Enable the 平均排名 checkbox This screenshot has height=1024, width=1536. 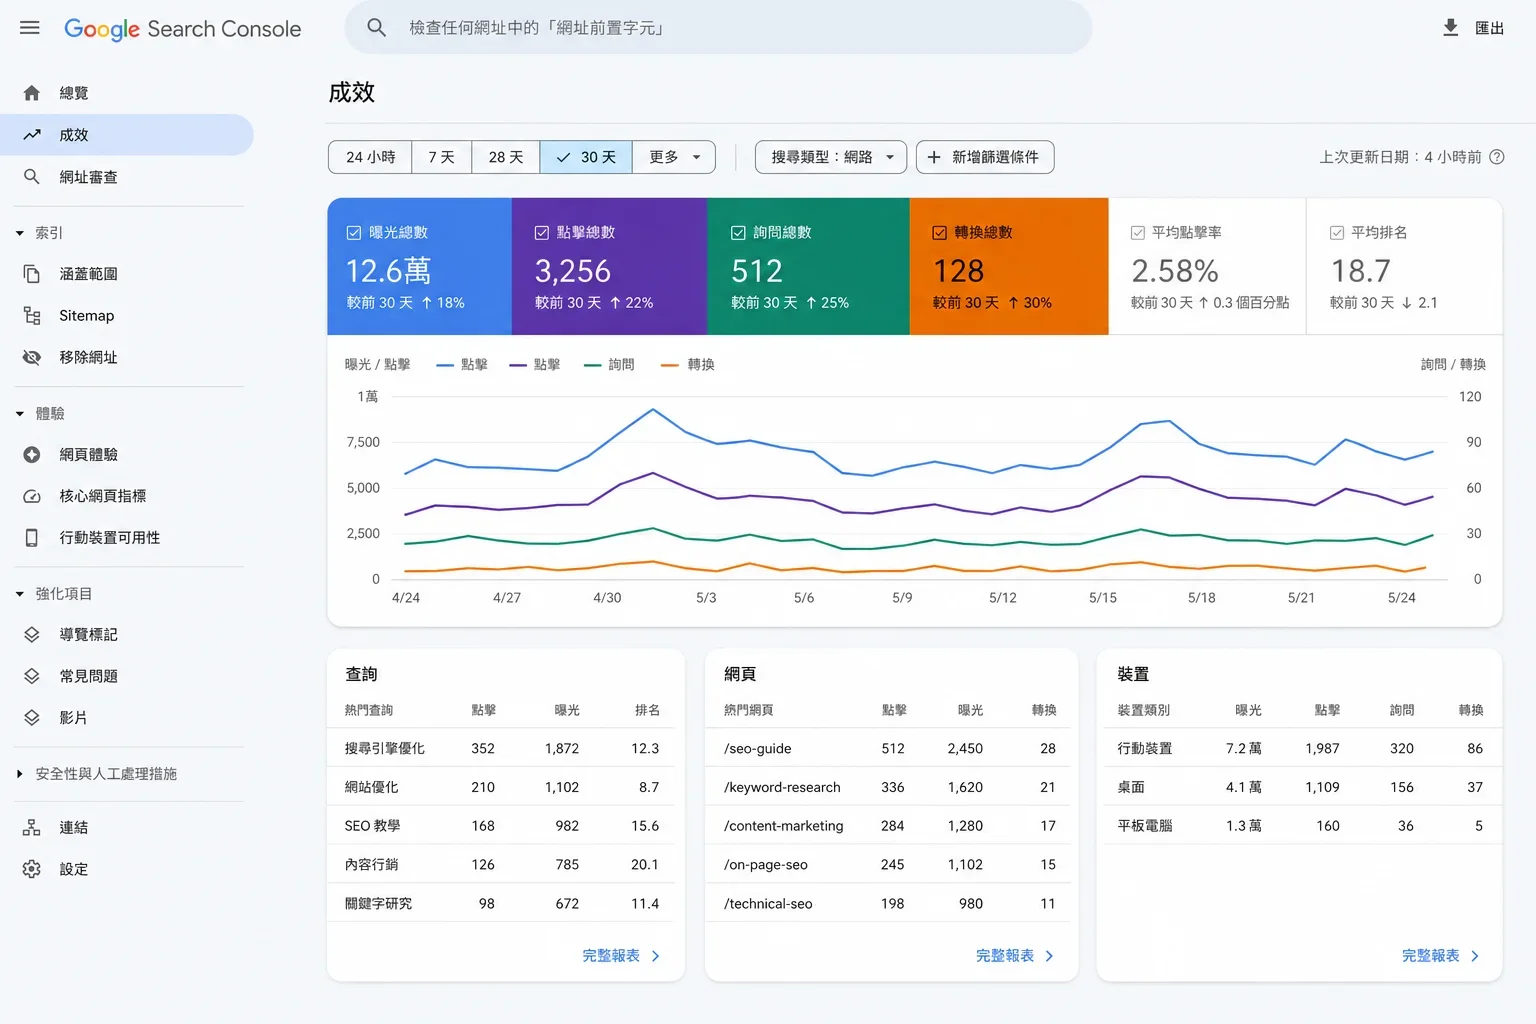[1337, 233]
